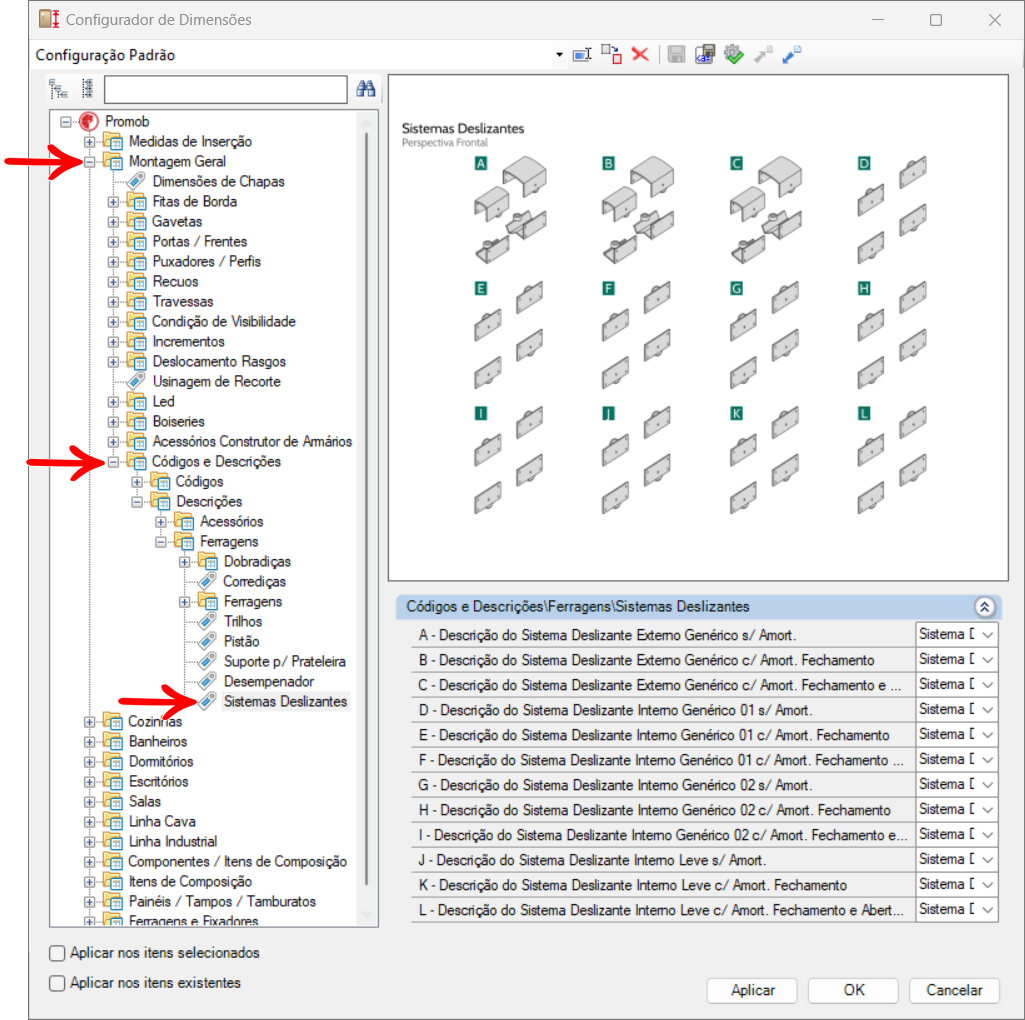Click the copy configuration icon in toolbar
This screenshot has height=1020, width=1025.
(x=611, y=55)
